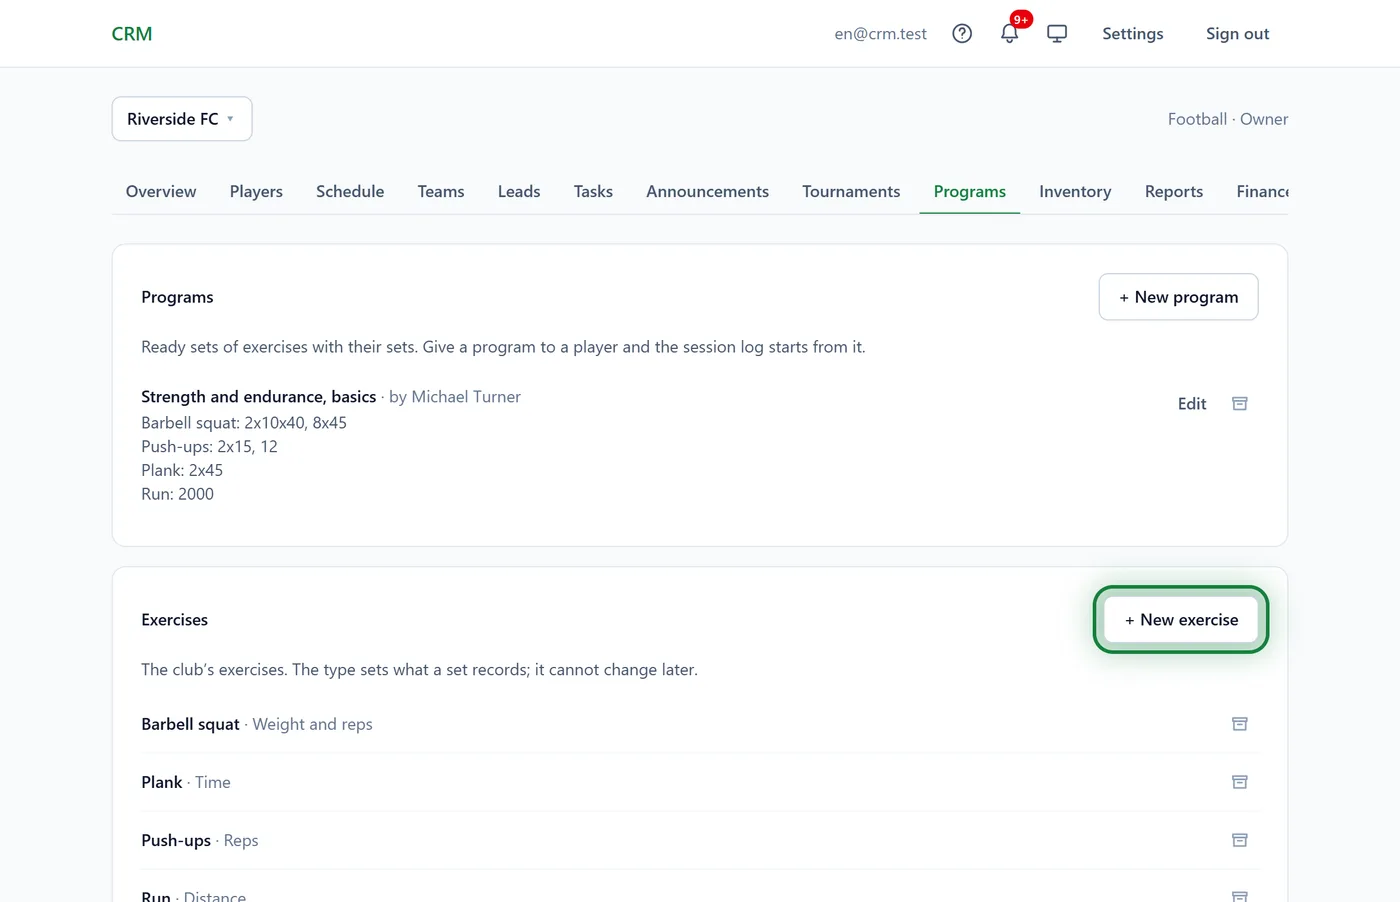Click the en@crm.test account email
This screenshot has width=1400, height=902.
tap(881, 34)
